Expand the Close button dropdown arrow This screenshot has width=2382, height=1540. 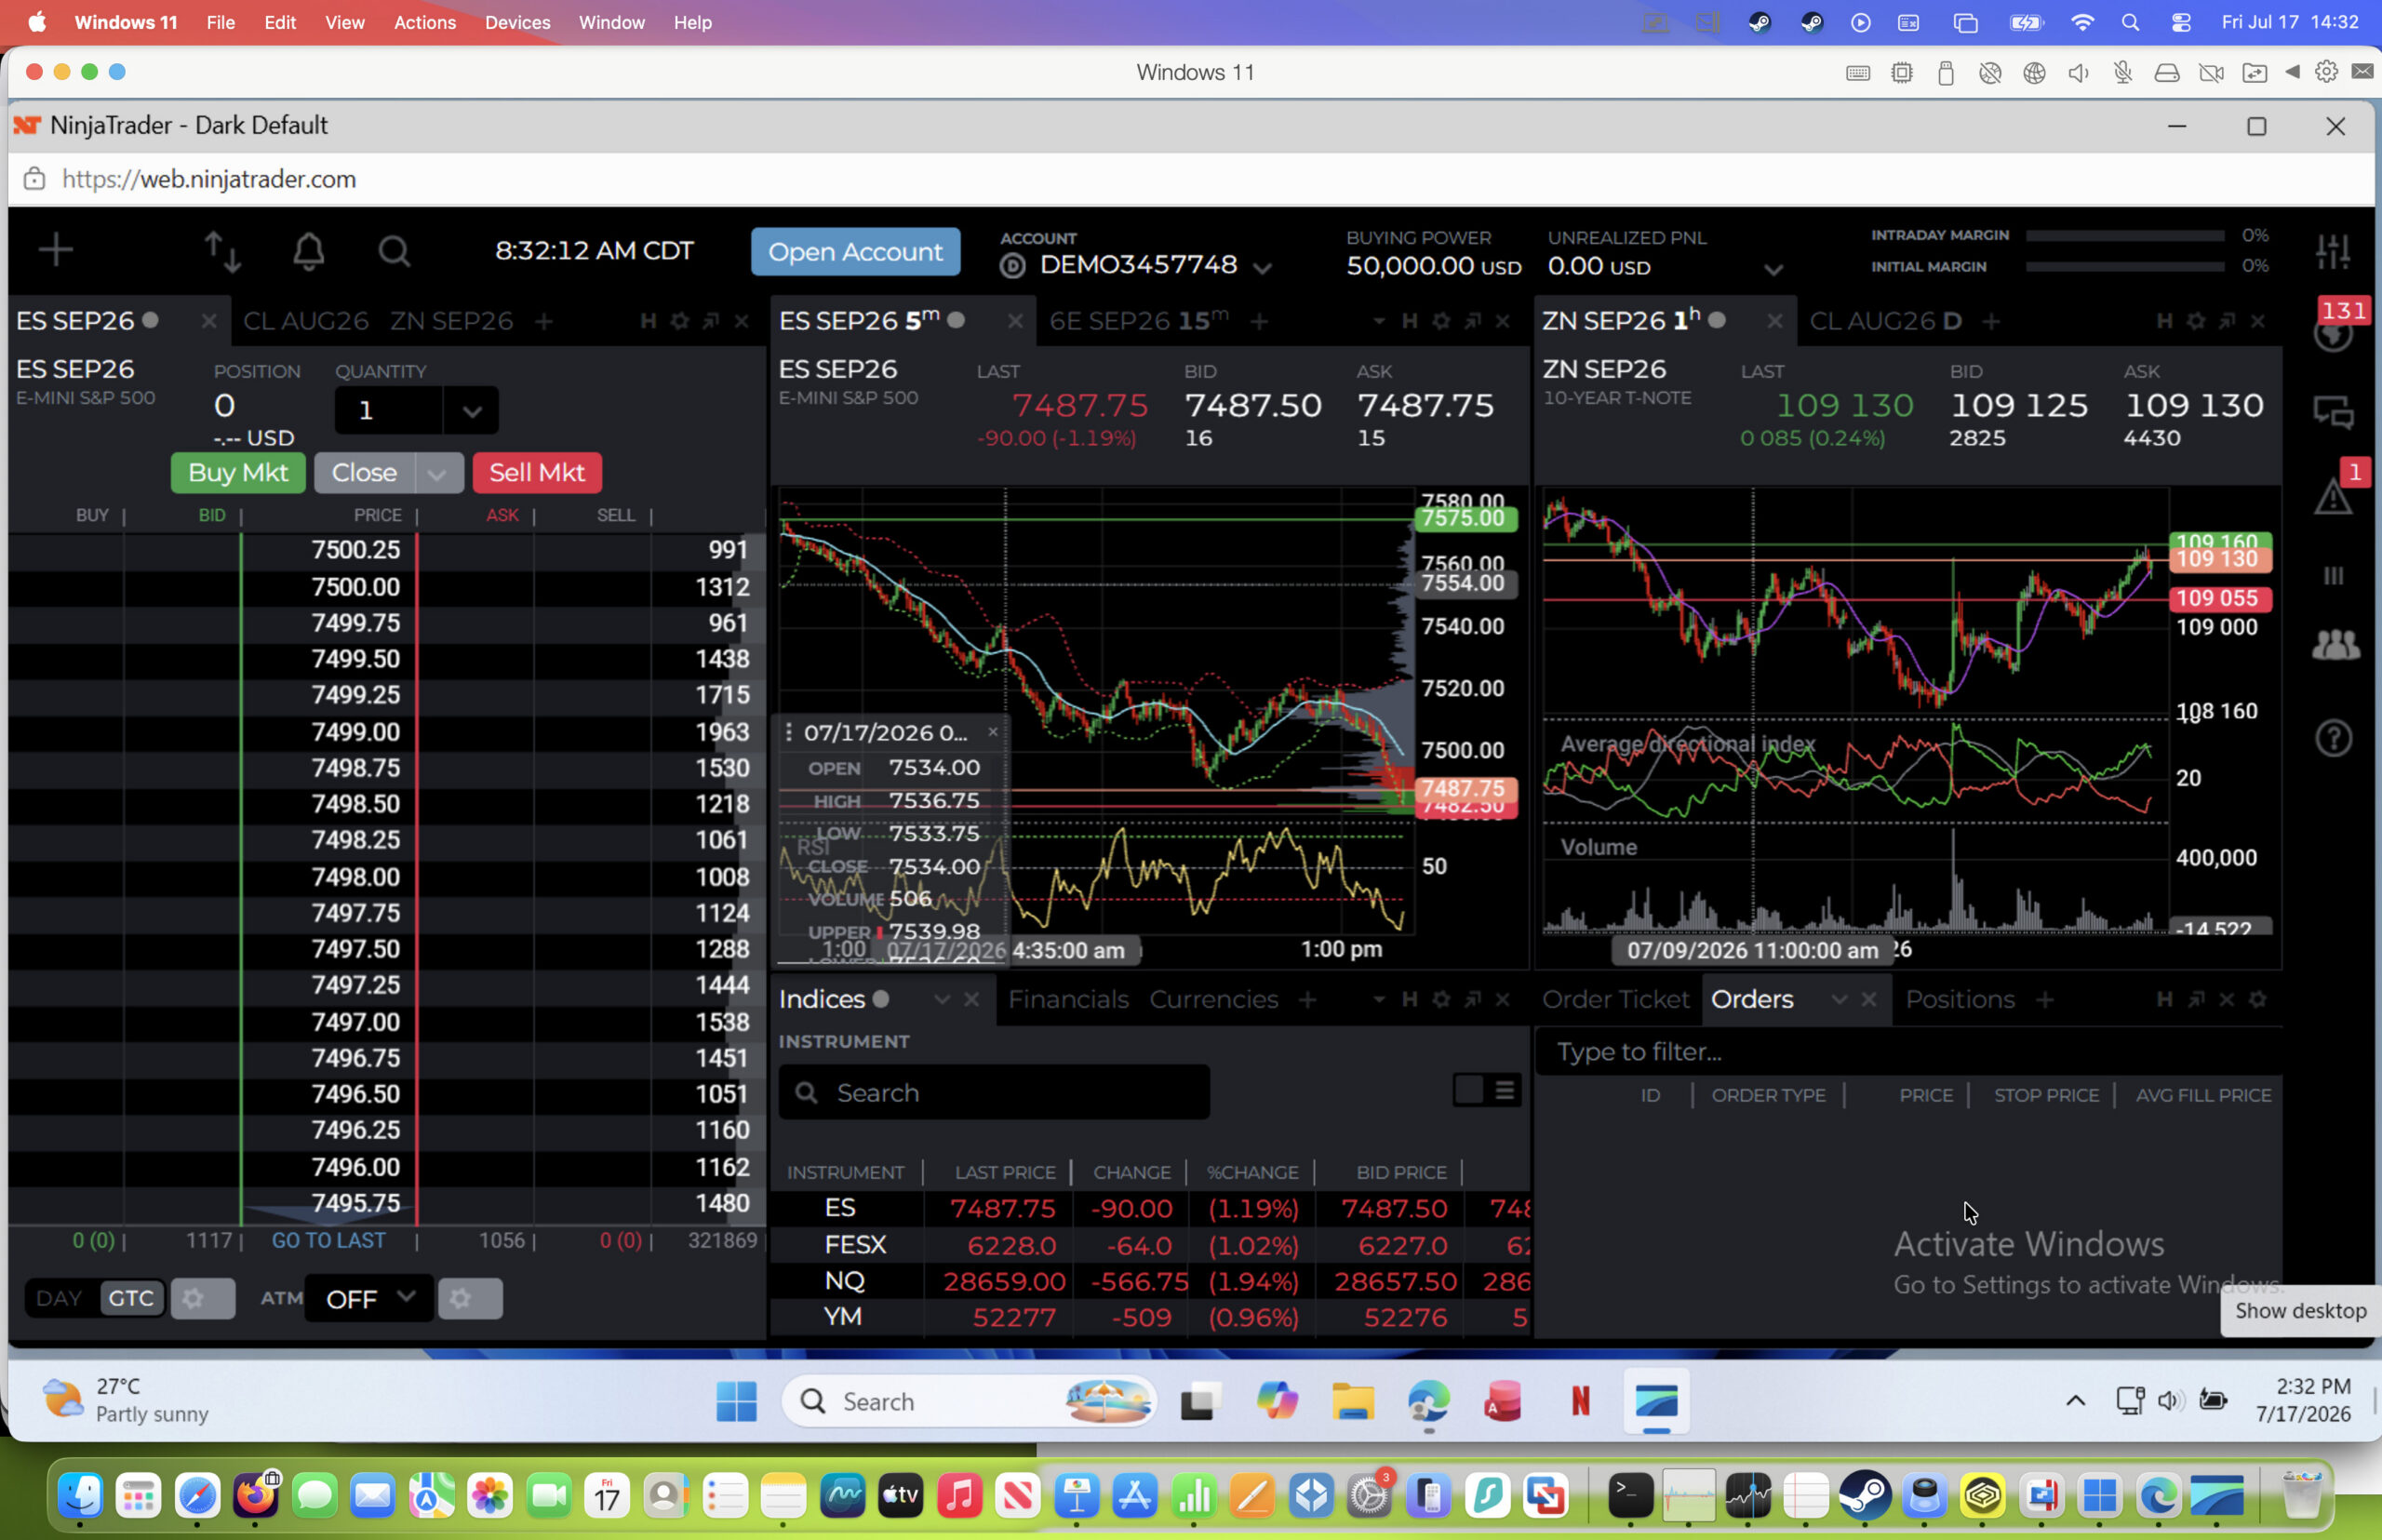click(x=437, y=473)
